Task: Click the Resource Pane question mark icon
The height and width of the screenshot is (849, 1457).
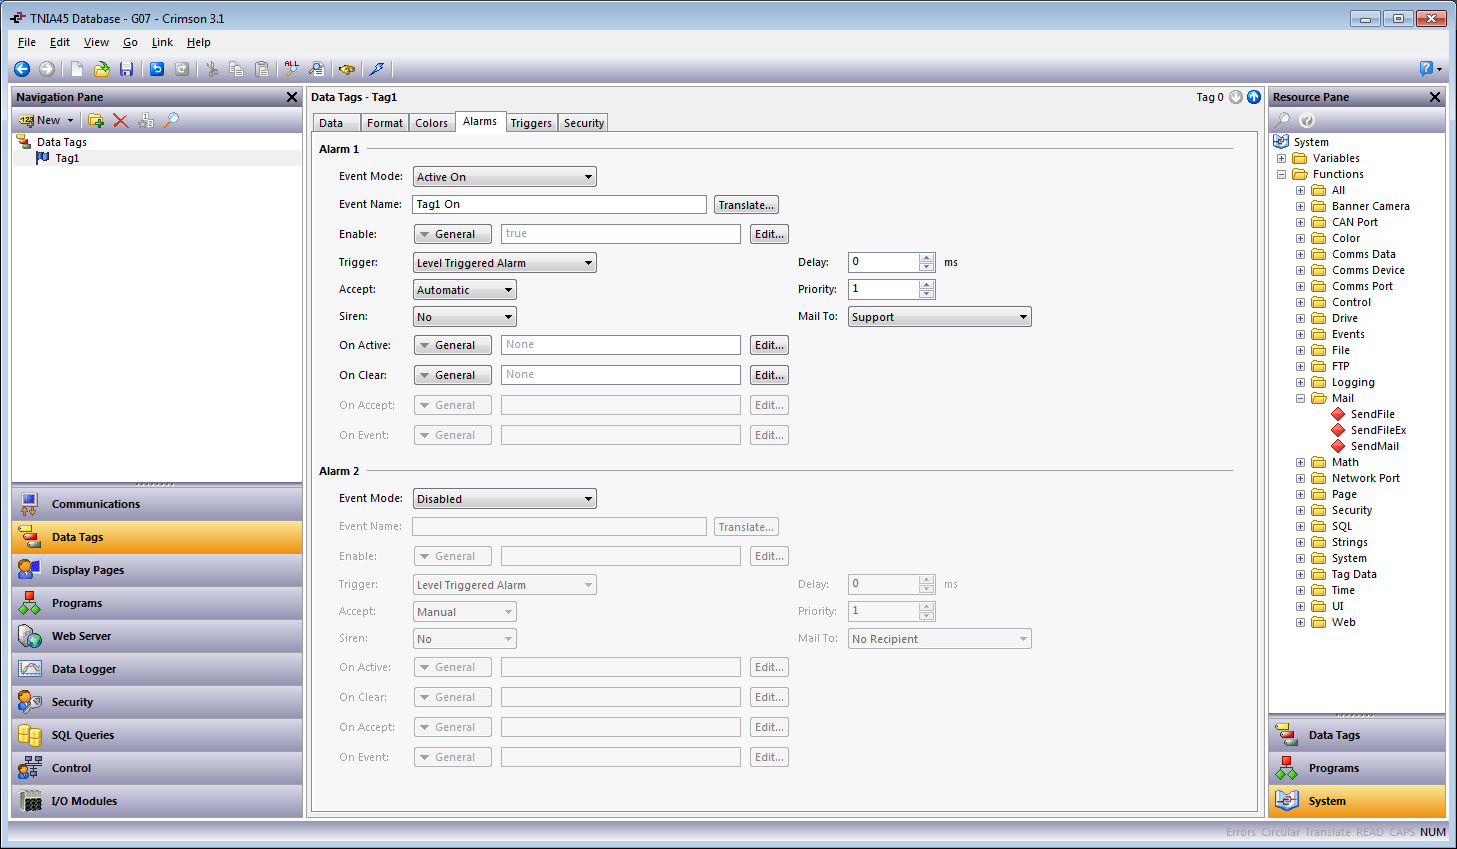Action: pos(1307,120)
